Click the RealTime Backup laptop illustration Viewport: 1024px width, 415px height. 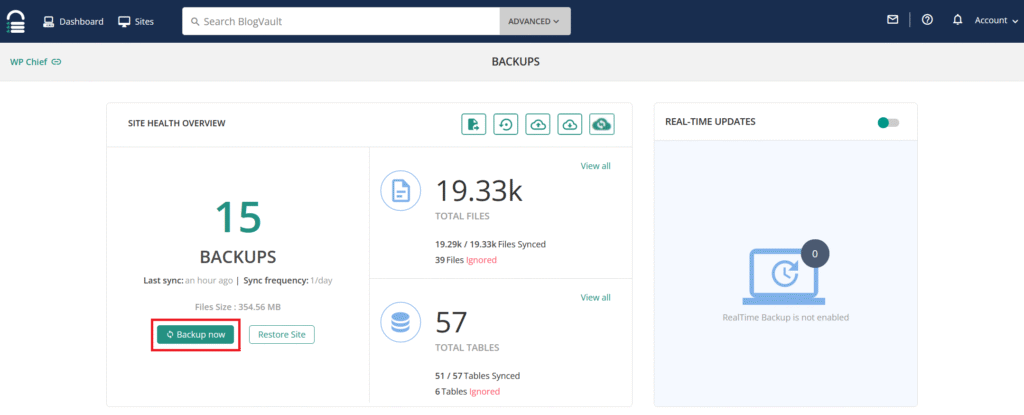[784, 273]
